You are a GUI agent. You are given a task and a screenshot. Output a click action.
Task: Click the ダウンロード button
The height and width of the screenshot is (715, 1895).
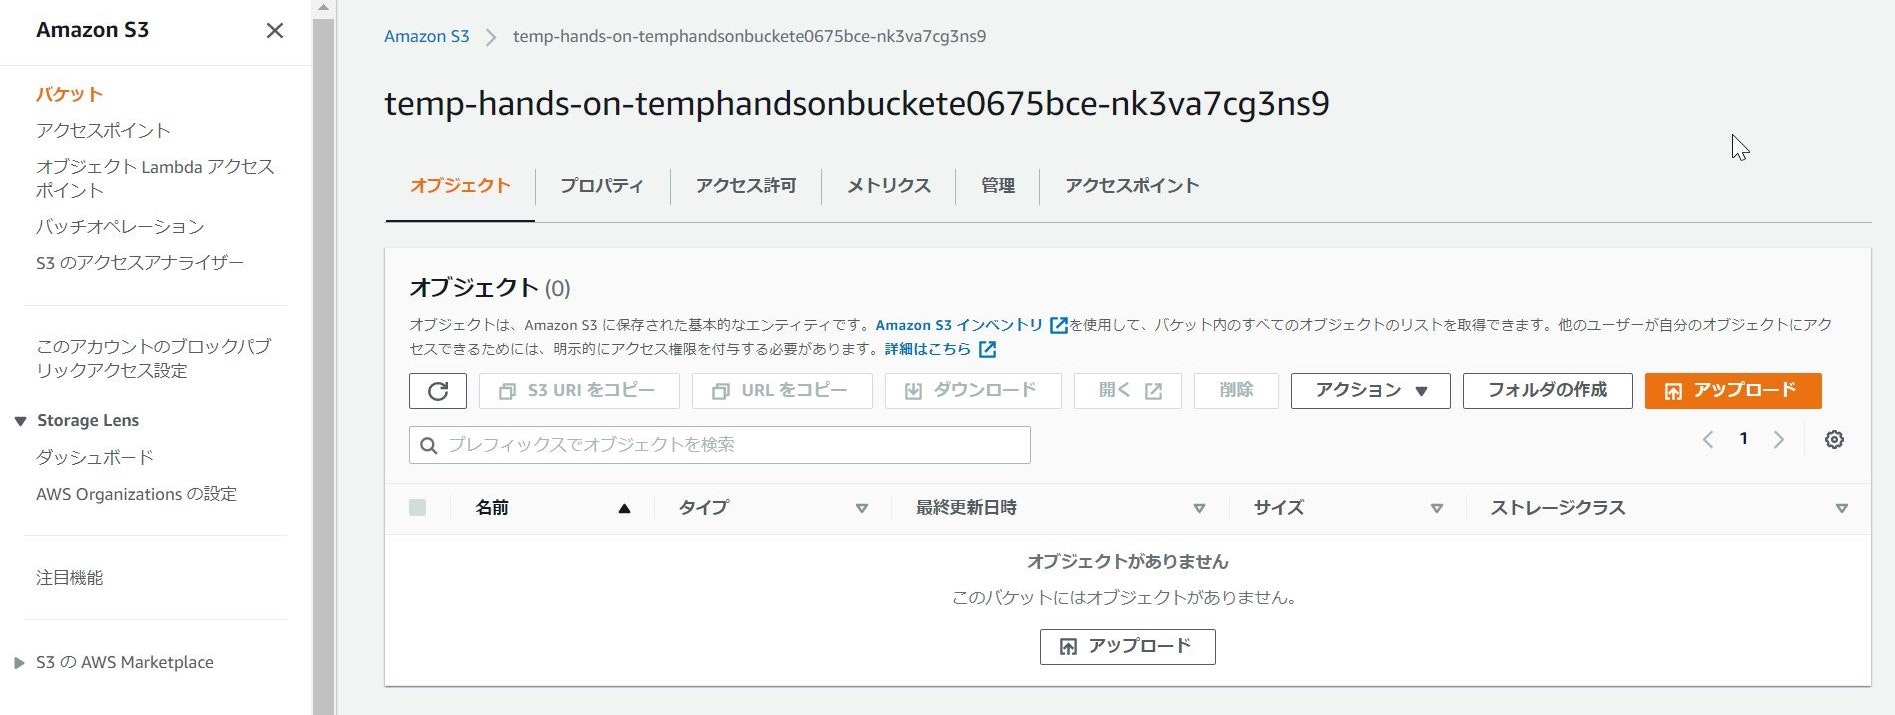pyautogui.click(x=973, y=391)
